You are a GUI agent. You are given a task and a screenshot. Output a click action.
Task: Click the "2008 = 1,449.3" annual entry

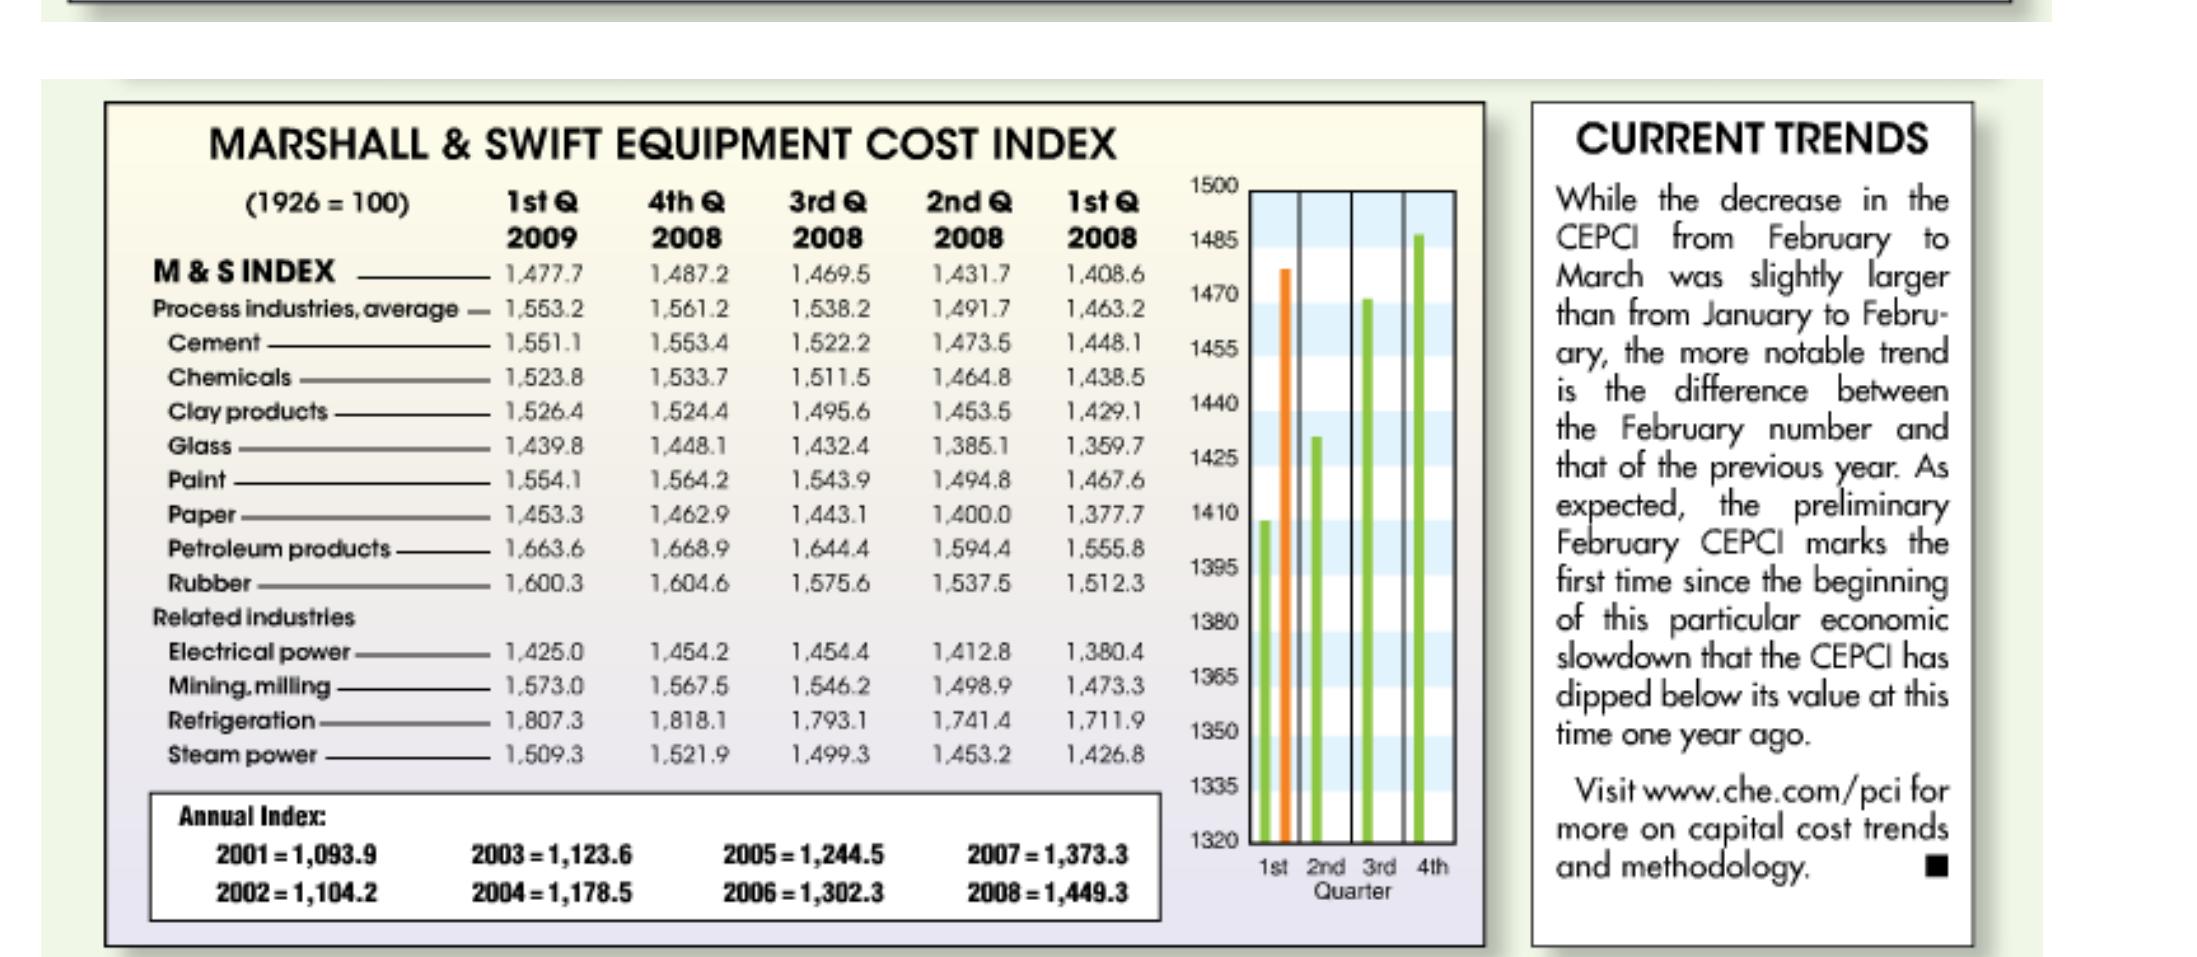pos(1047,892)
